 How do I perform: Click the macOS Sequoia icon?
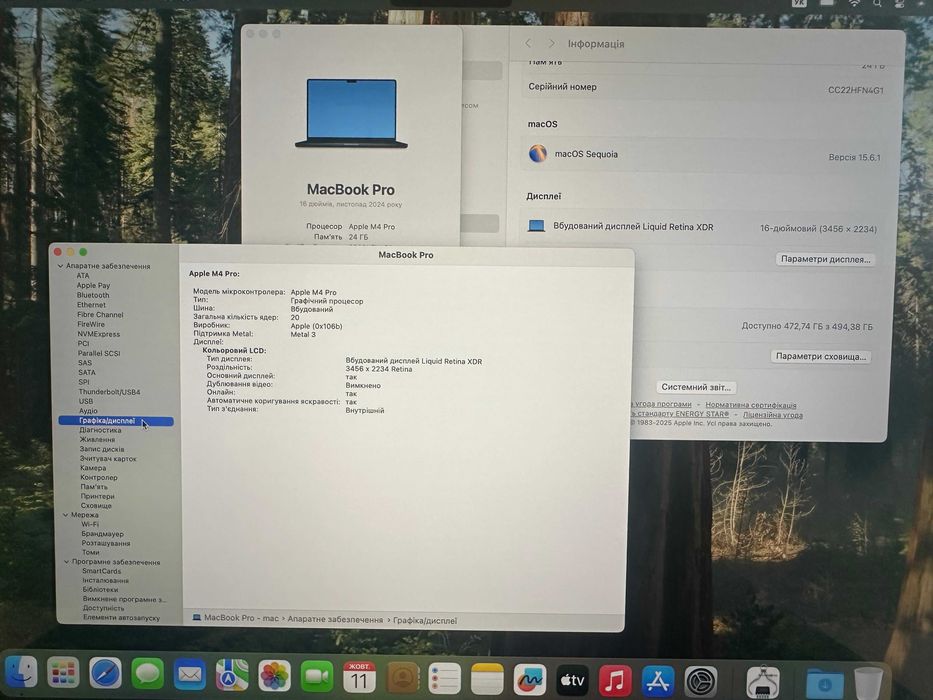538,154
